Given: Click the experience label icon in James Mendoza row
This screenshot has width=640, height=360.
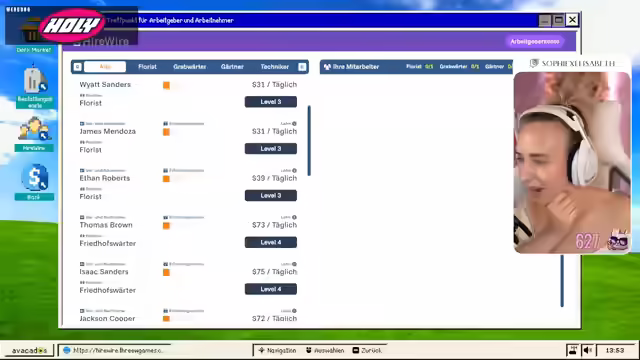Looking at the screenshot, I should click(165, 124).
